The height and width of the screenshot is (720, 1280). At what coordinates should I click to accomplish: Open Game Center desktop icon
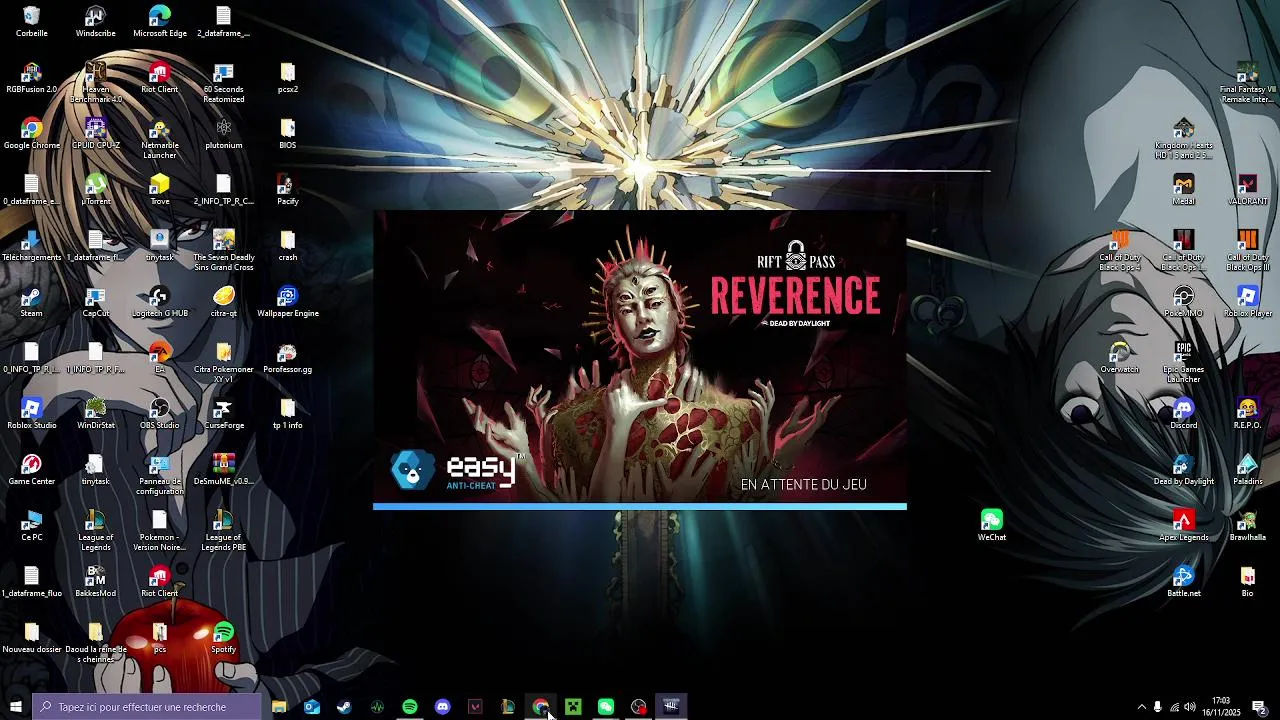coord(32,470)
